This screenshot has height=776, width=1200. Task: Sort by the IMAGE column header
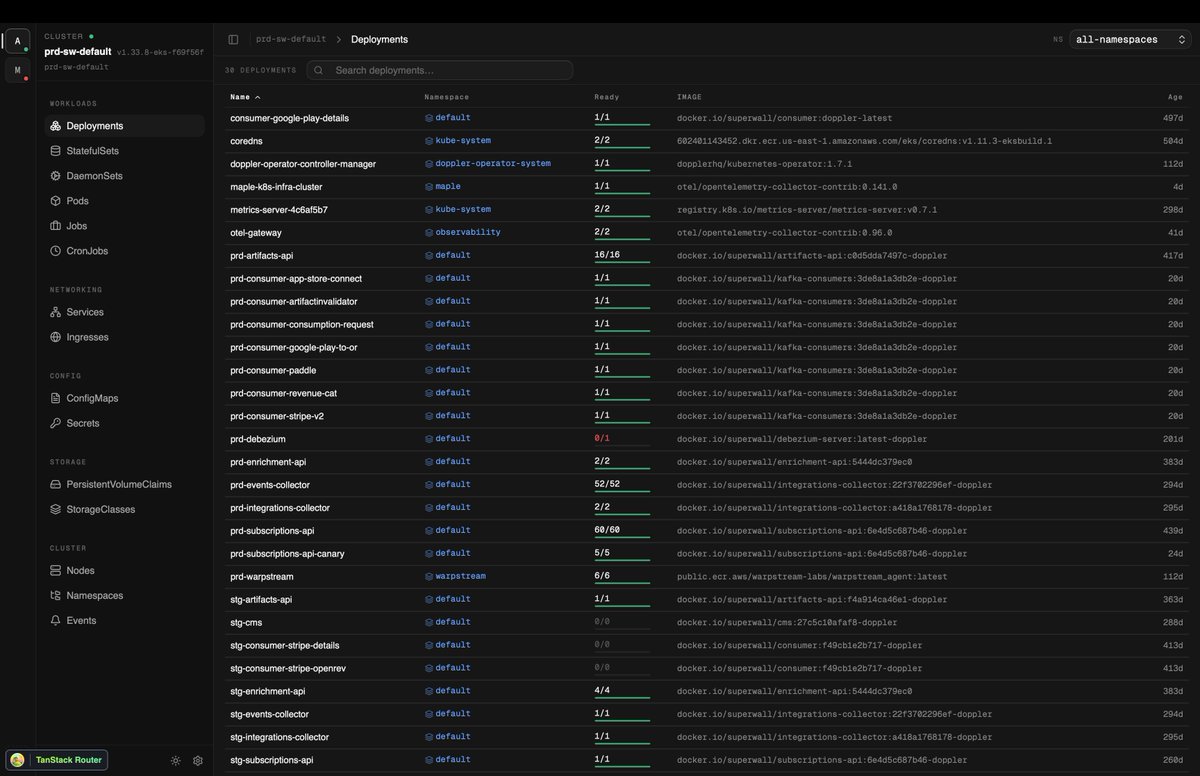click(689, 97)
